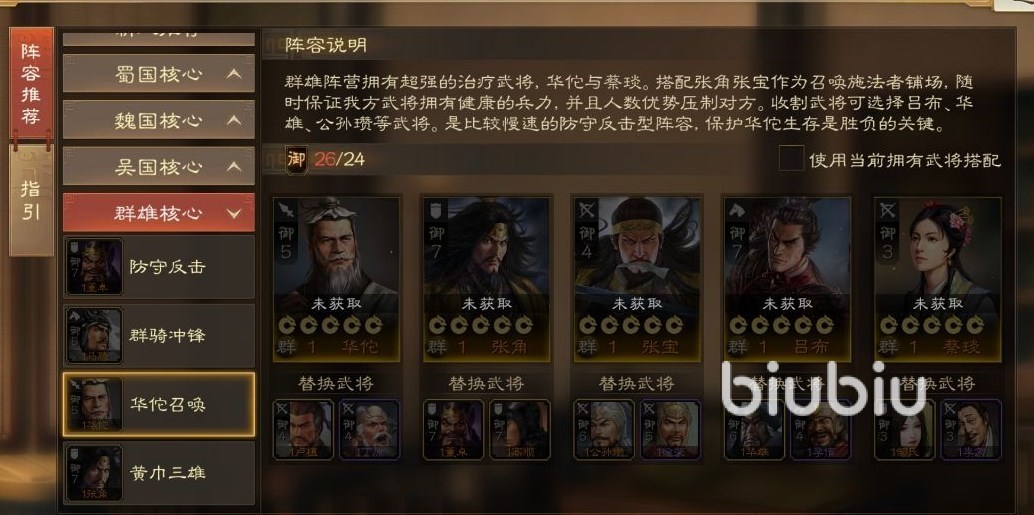The height and width of the screenshot is (515, 1034).
Task: Expand the 魏国核心 category
Action: 158,120
